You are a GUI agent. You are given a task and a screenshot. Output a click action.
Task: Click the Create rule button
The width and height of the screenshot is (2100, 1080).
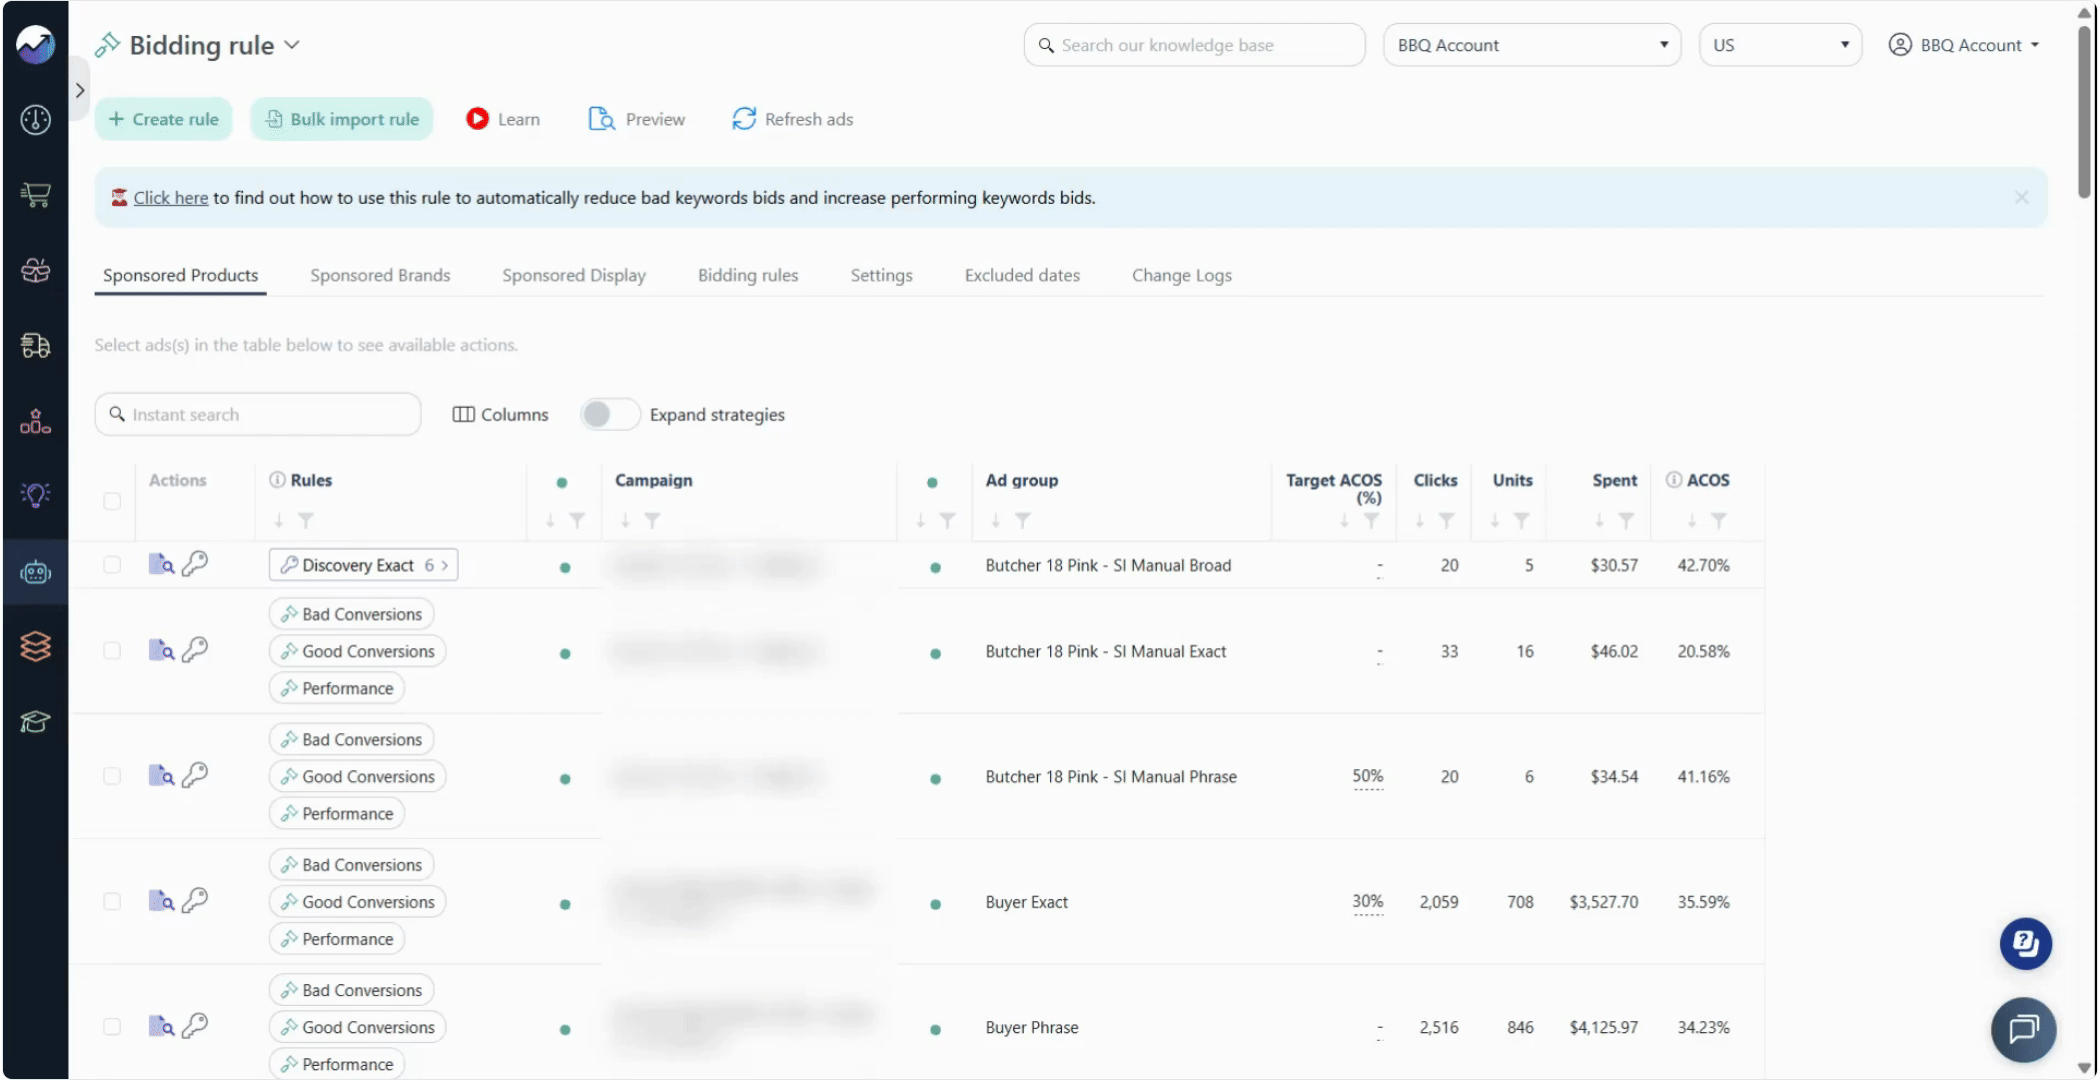pos(164,119)
